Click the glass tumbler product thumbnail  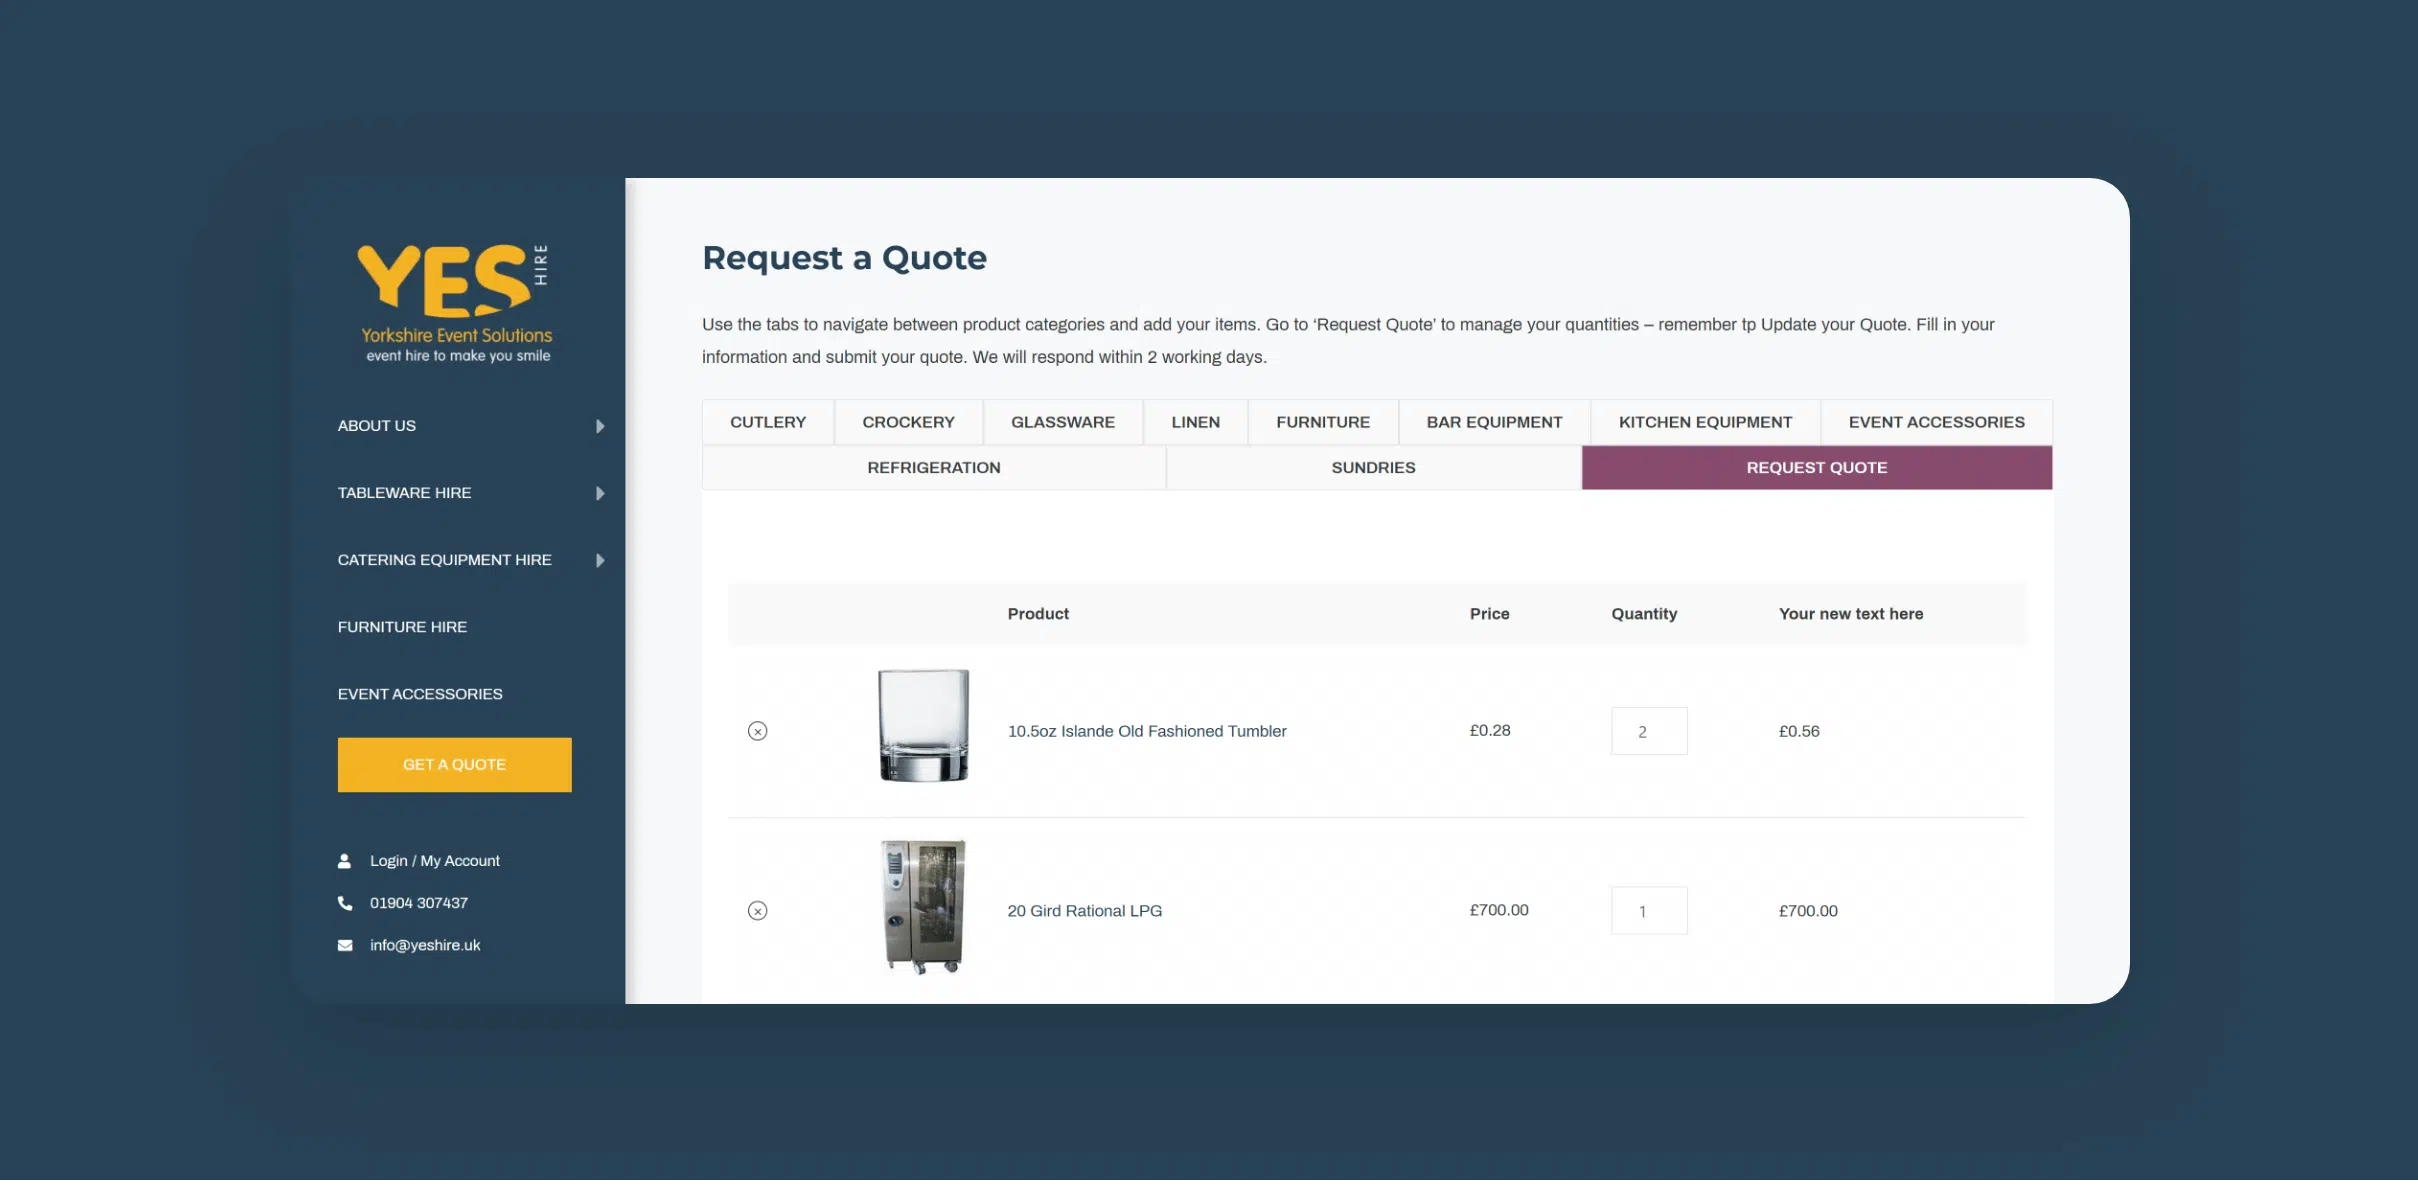pos(923,726)
